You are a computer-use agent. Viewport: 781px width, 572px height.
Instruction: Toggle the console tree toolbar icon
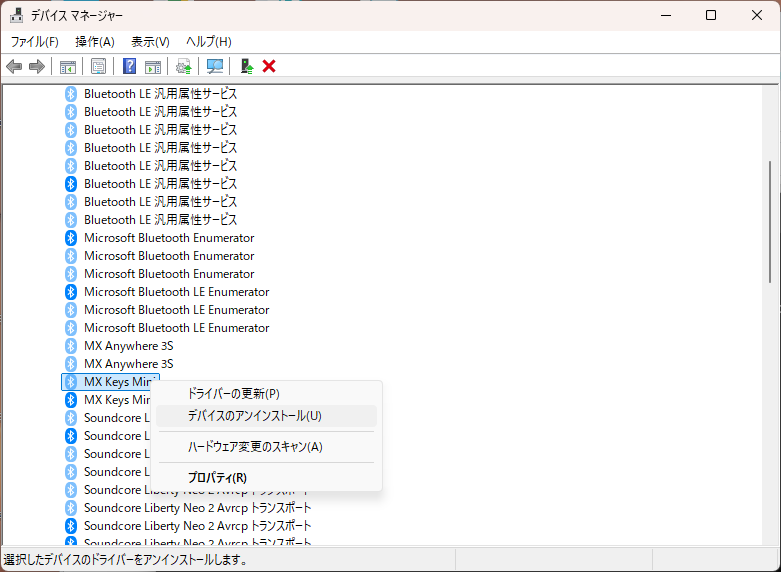coord(67,66)
